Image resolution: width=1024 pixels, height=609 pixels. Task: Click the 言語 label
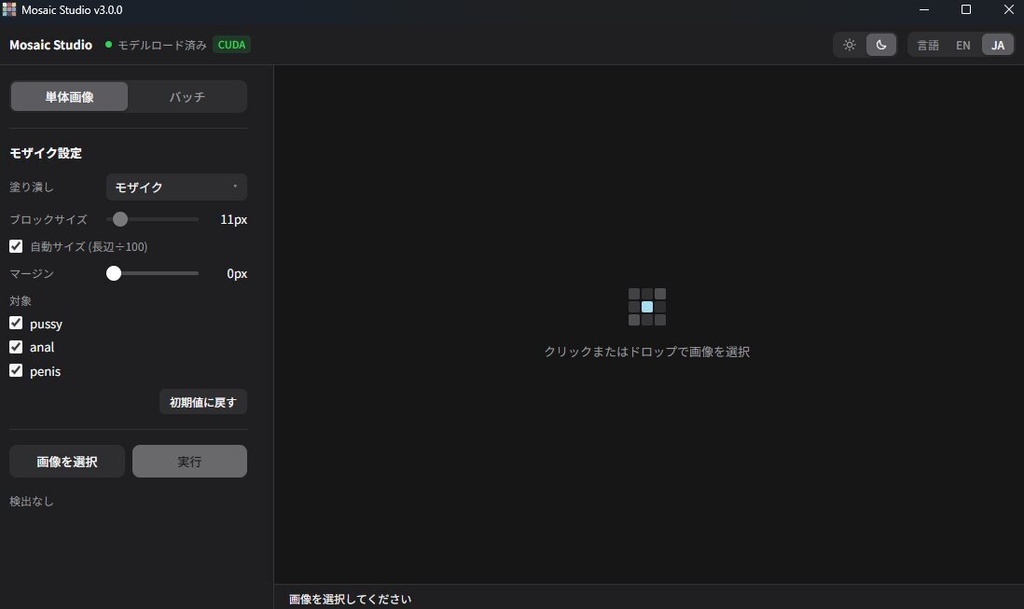pos(928,45)
